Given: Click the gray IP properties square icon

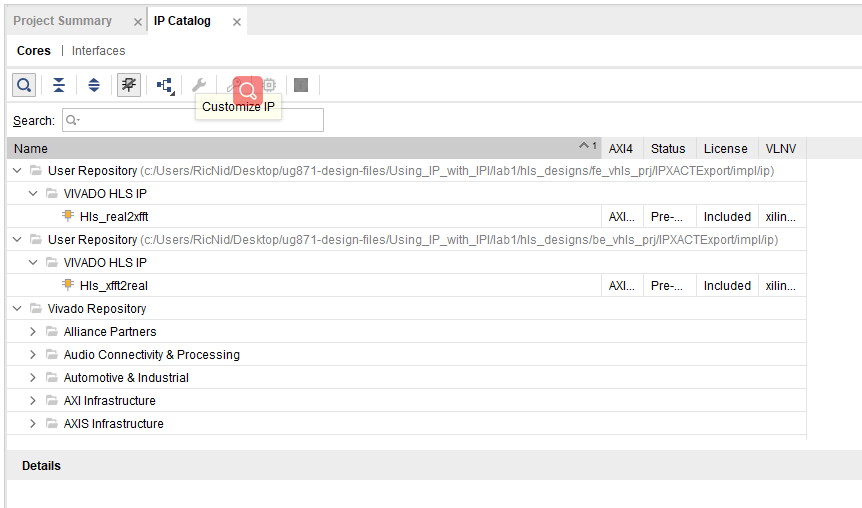Looking at the screenshot, I should (x=301, y=85).
